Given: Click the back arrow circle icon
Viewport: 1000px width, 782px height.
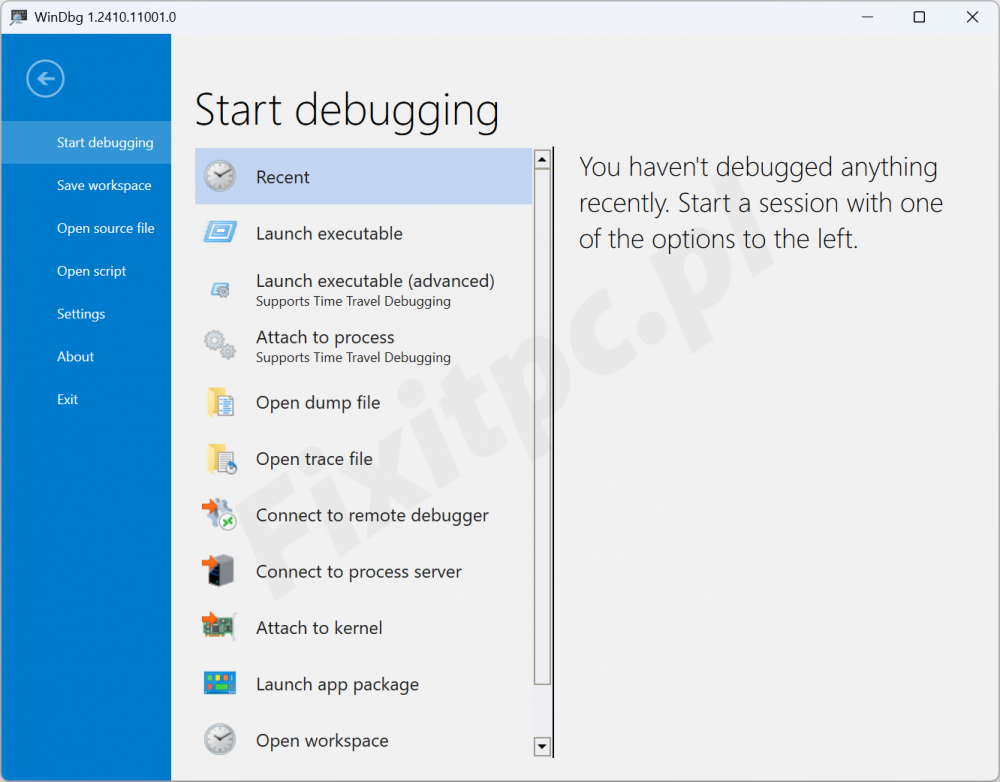Looking at the screenshot, I should point(46,79).
